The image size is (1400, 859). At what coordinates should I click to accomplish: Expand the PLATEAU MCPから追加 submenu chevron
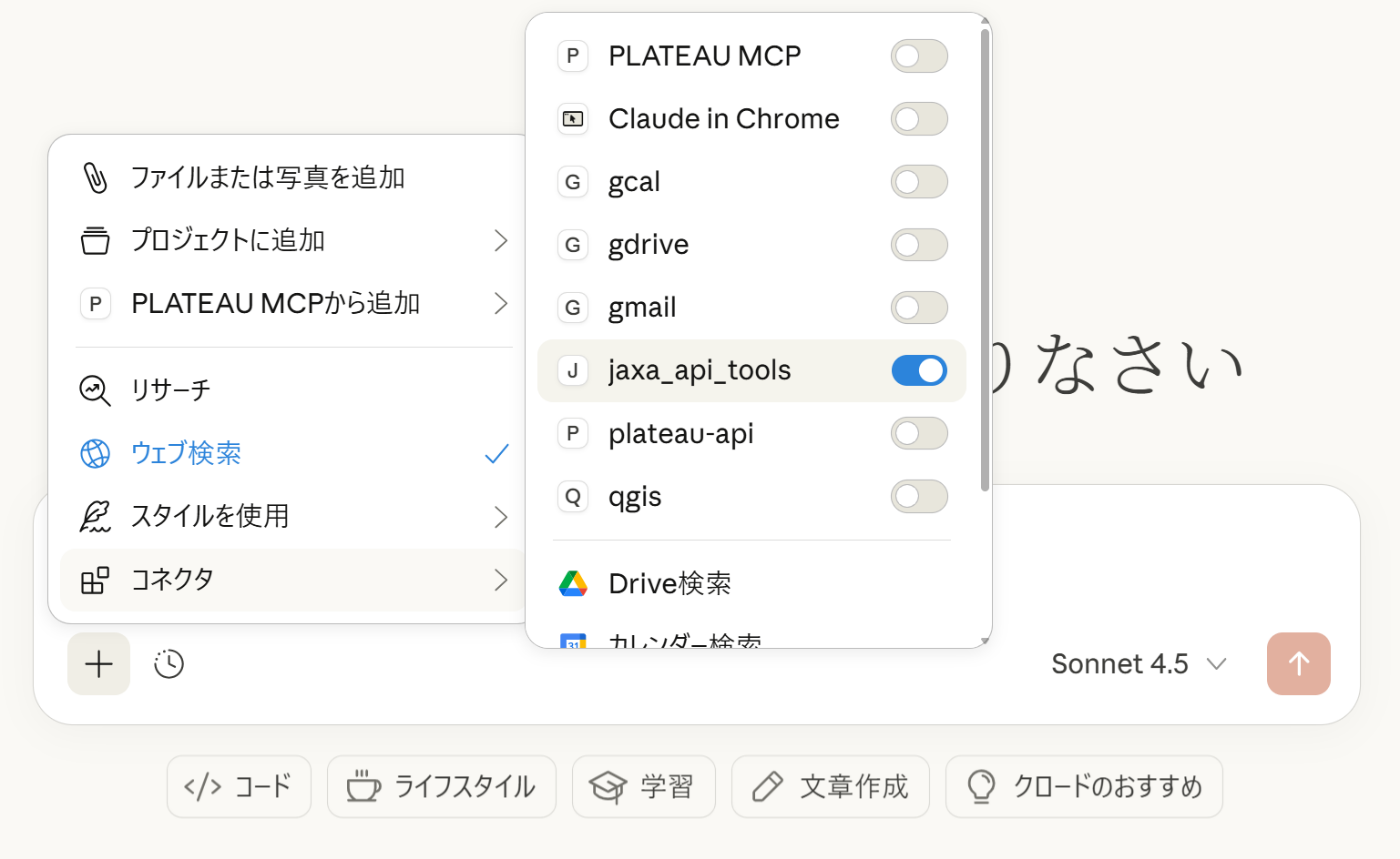tap(501, 303)
